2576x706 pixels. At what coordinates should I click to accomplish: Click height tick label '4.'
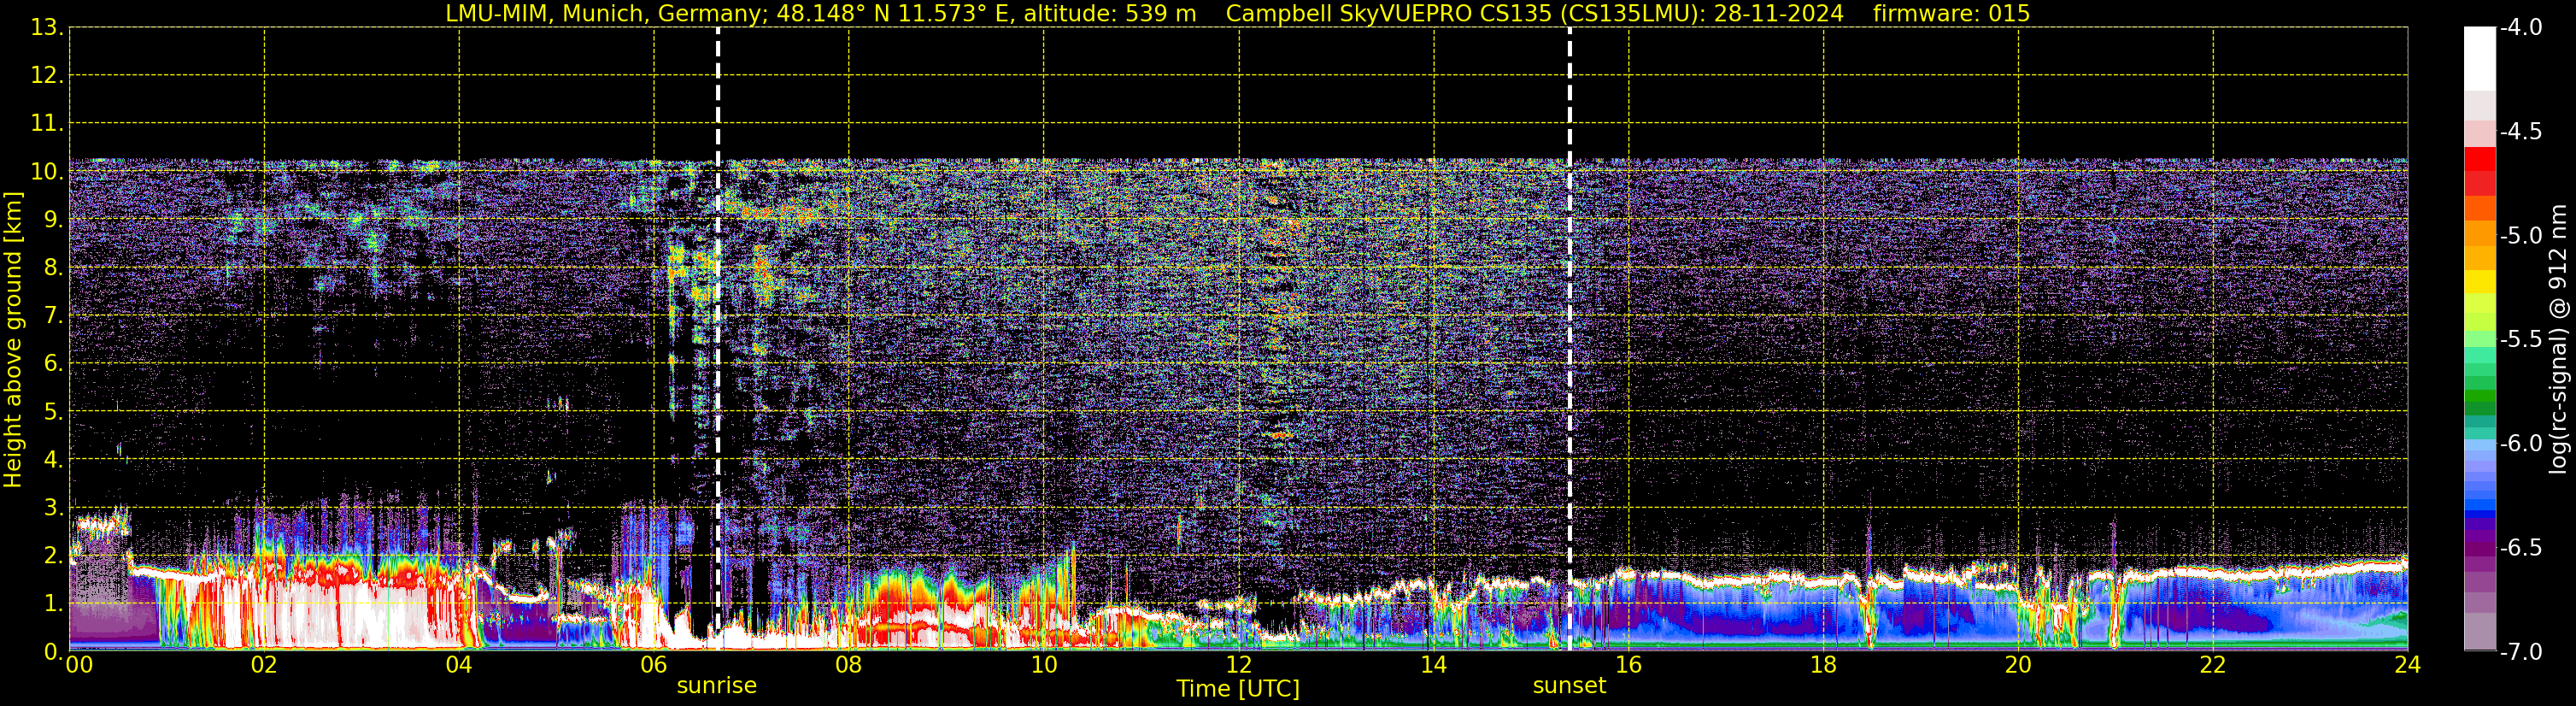point(54,460)
